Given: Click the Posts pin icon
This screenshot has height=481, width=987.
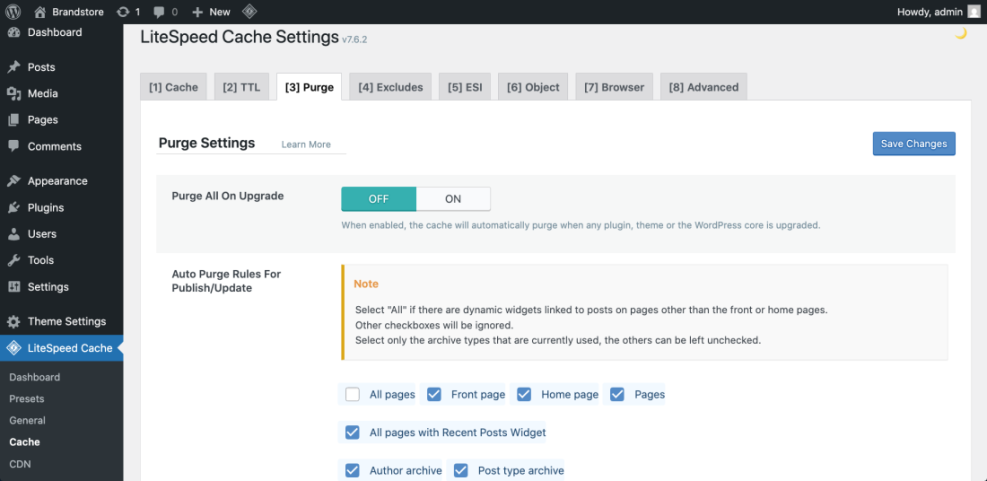Looking at the screenshot, I should click(14, 67).
